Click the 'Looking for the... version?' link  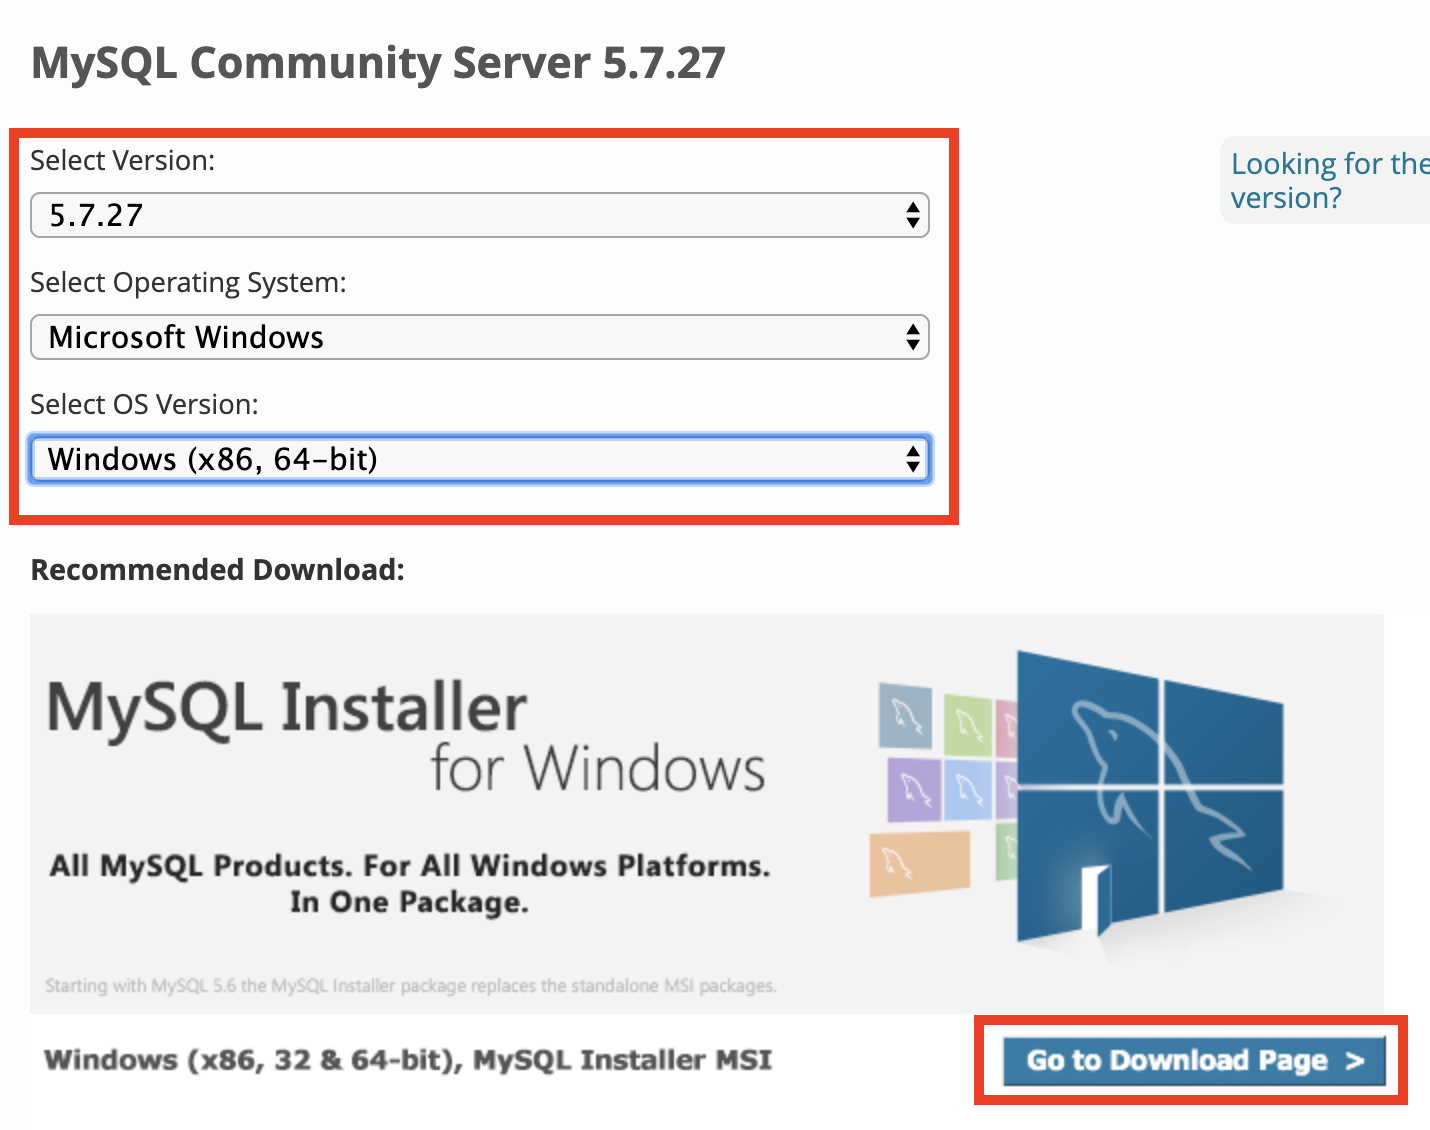[1330, 180]
